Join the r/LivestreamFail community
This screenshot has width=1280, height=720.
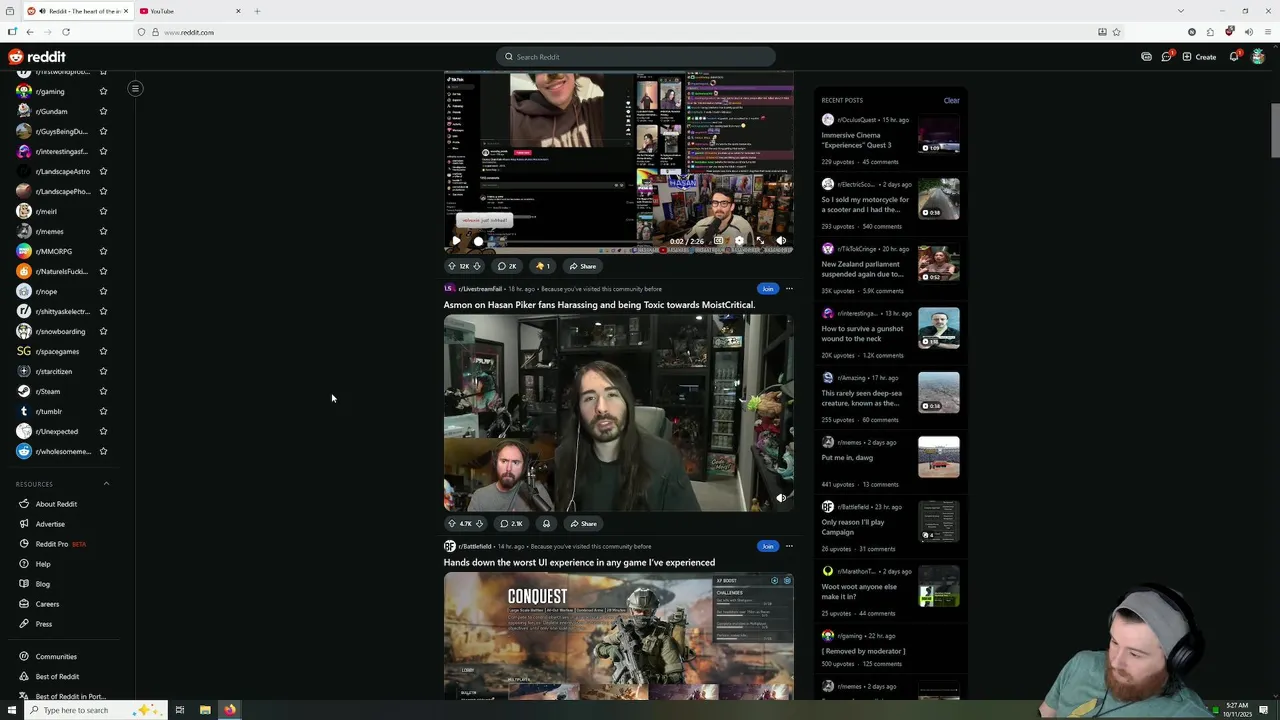tap(767, 289)
